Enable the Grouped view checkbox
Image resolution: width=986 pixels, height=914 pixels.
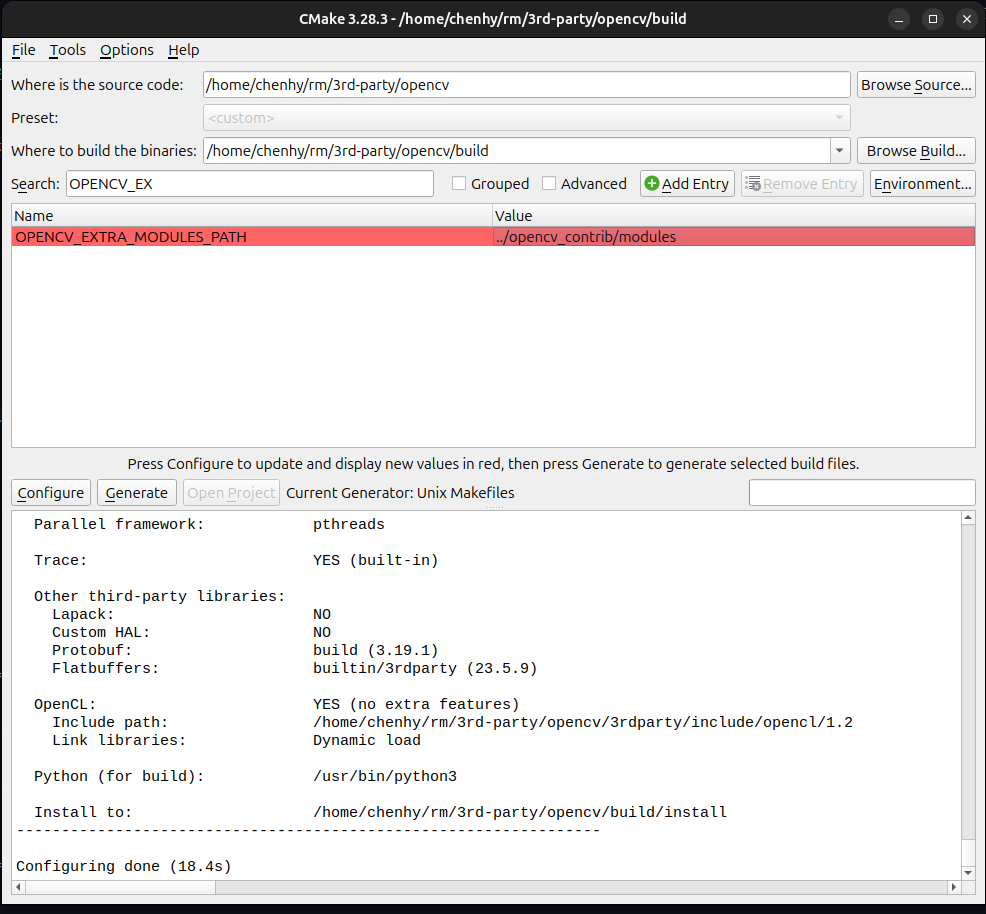pyautogui.click(x=458, y=183)
